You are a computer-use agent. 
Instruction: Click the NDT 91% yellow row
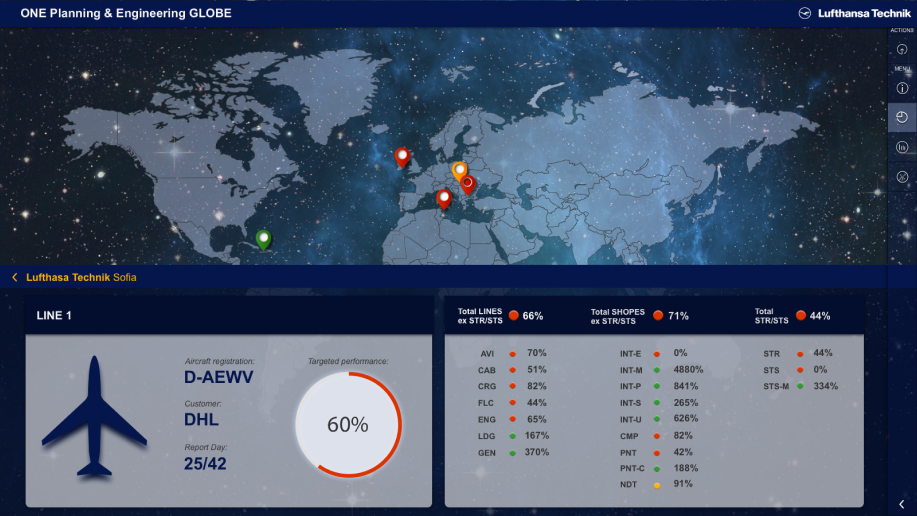point(656,484)
